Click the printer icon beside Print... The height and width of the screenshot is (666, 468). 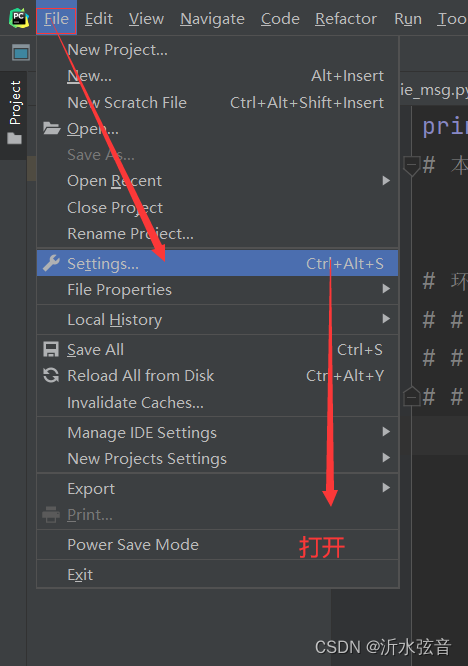51,515
